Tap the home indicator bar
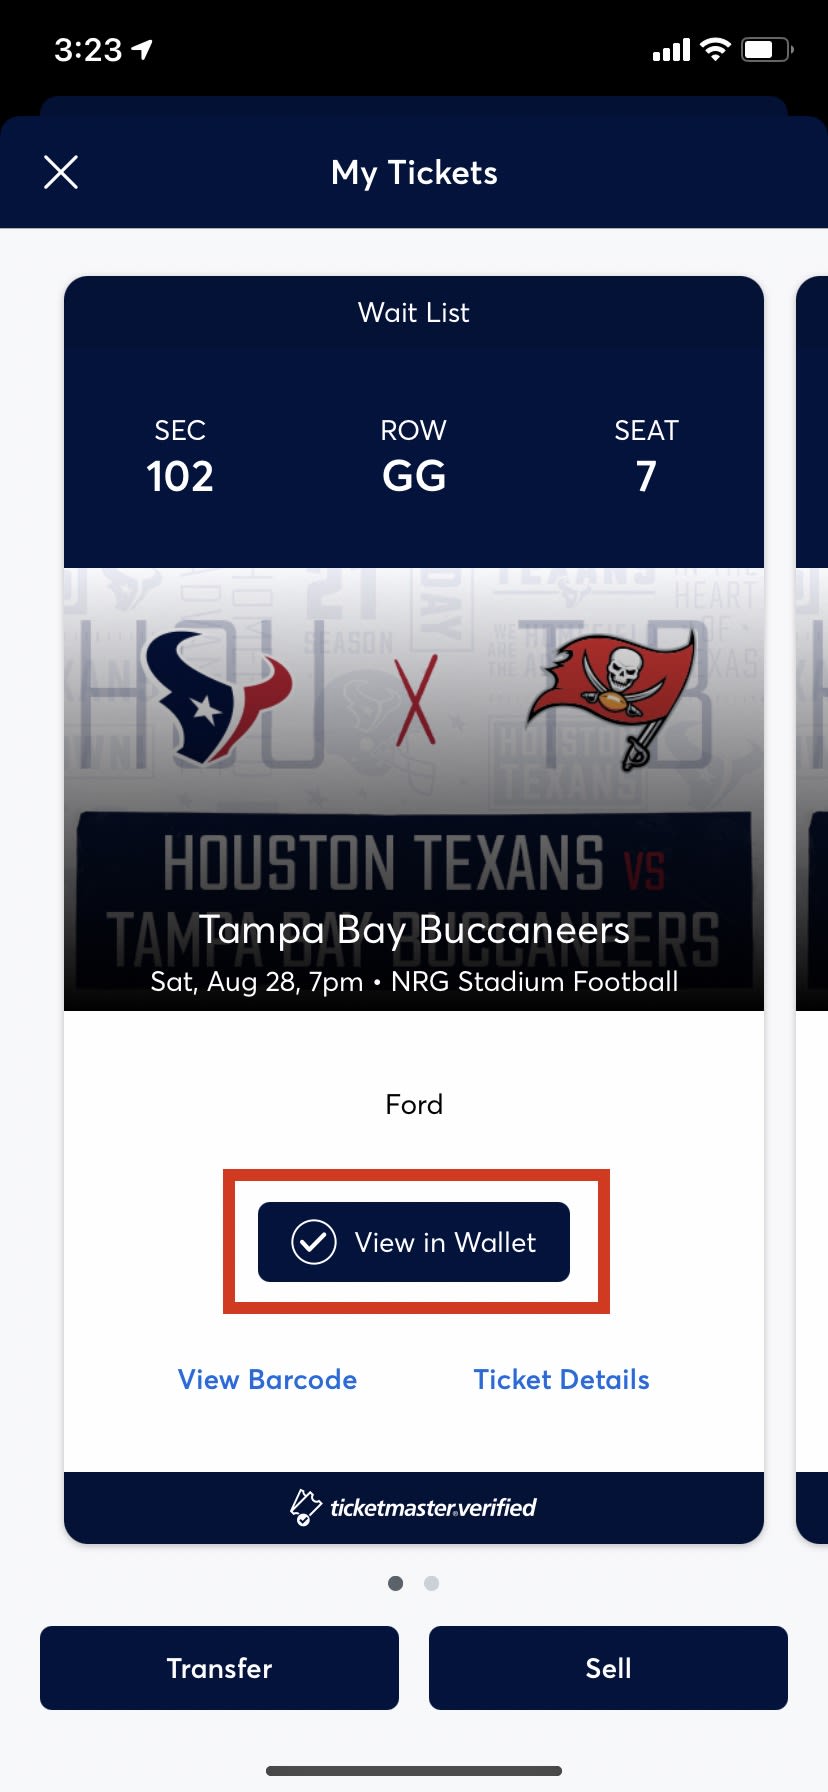 coord(414,1771)
